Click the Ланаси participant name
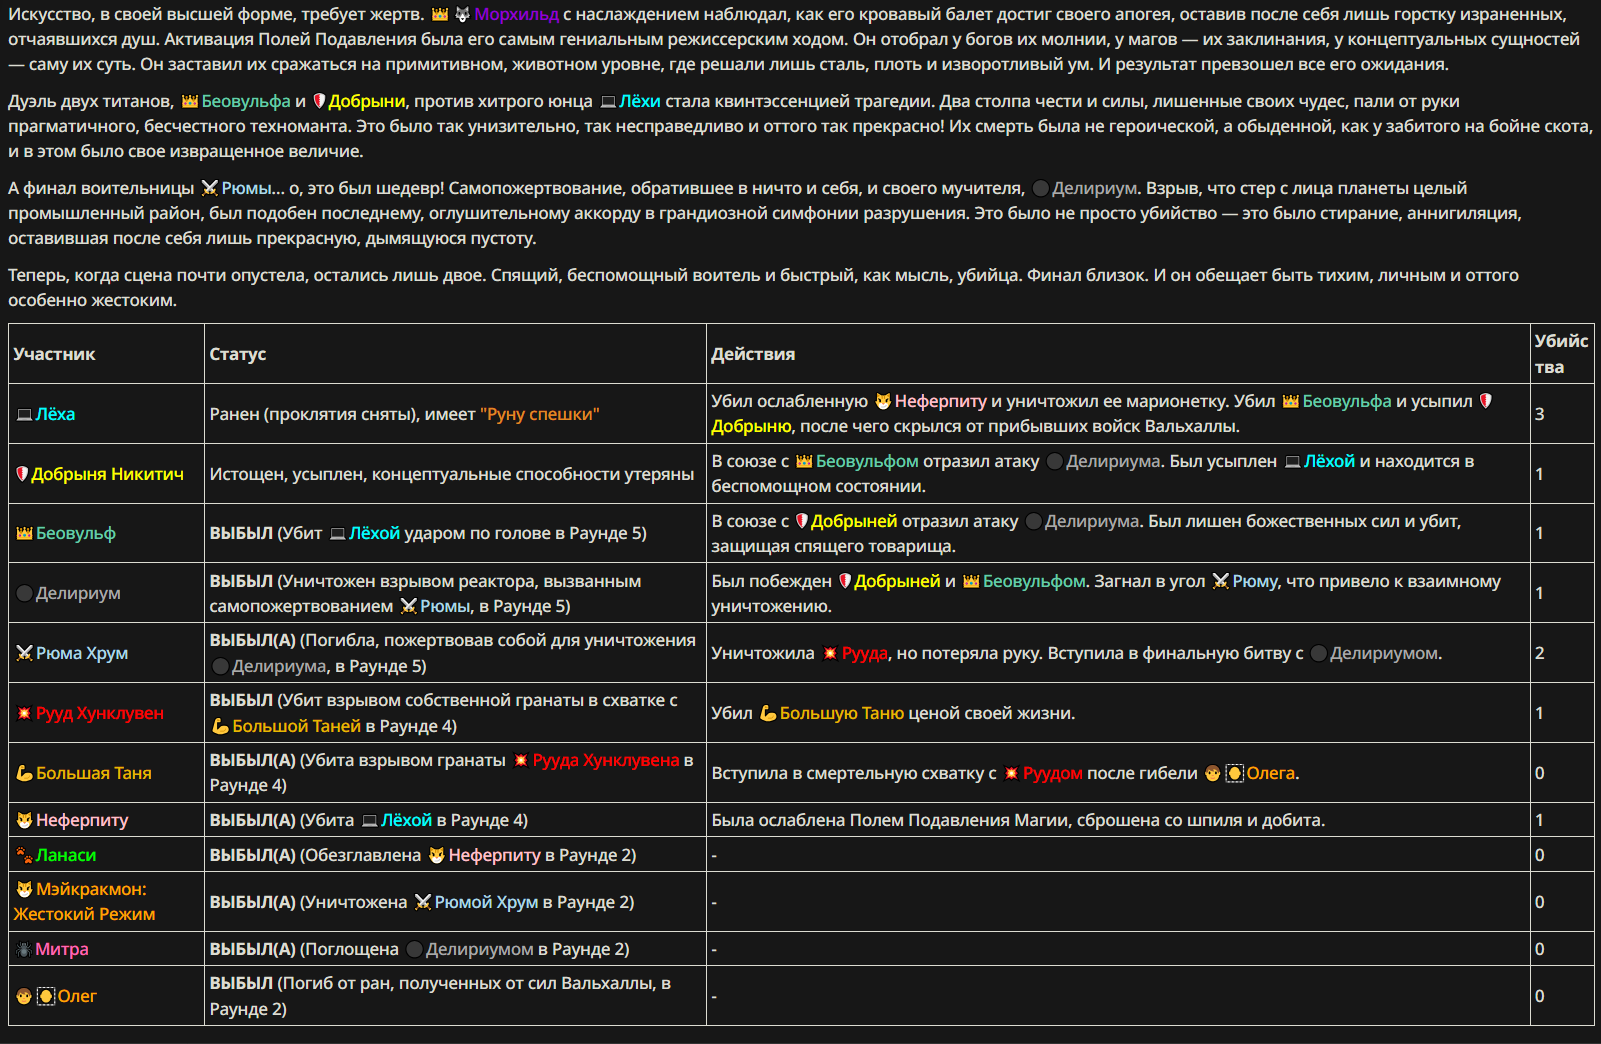Image resolution: width=1601 pixels, height=1044 pixels. [66, 855]
